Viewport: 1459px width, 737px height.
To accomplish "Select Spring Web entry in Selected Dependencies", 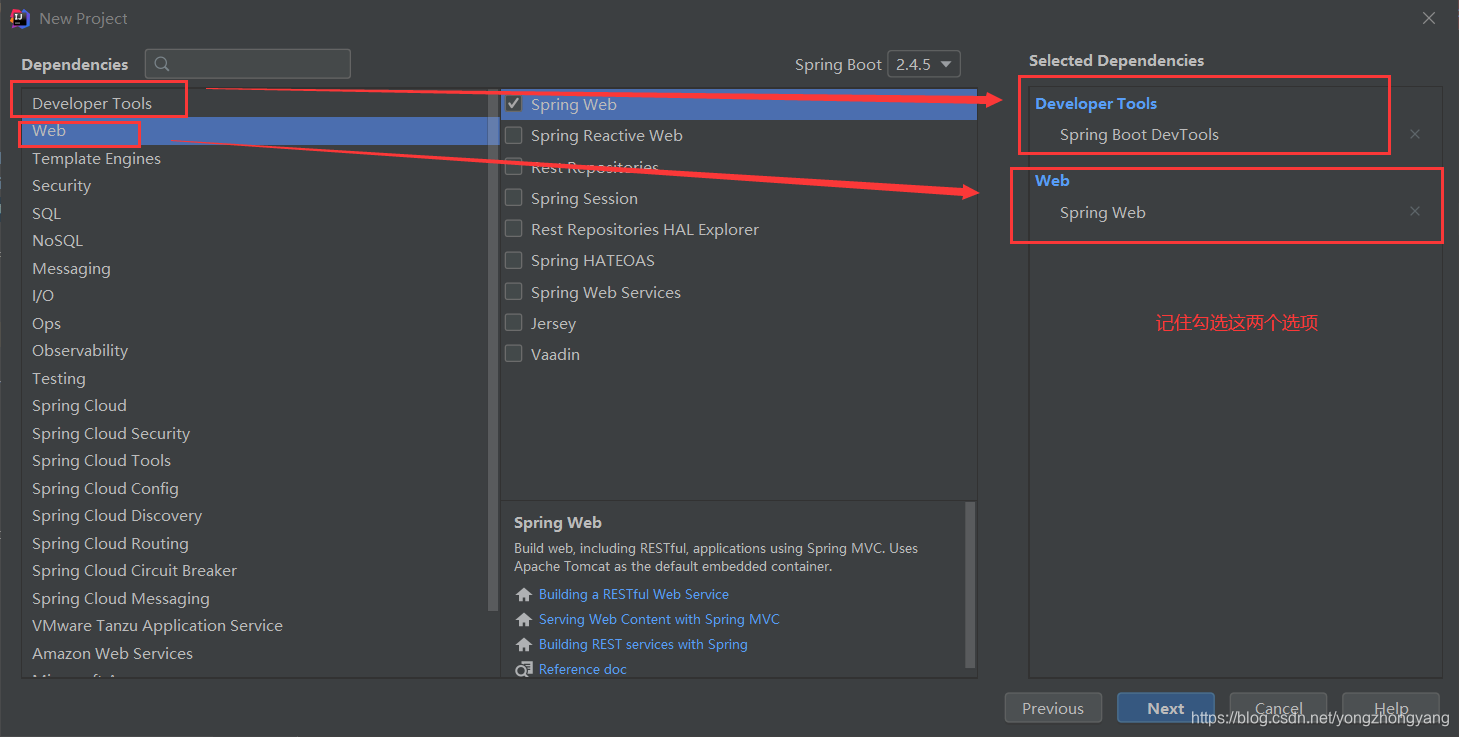I will tap(1103, 212).
